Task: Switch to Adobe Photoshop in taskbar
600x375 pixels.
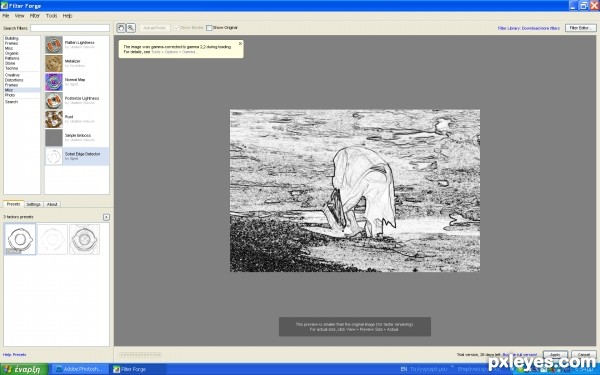Action: pyautogui.click(x=80, y=369)
